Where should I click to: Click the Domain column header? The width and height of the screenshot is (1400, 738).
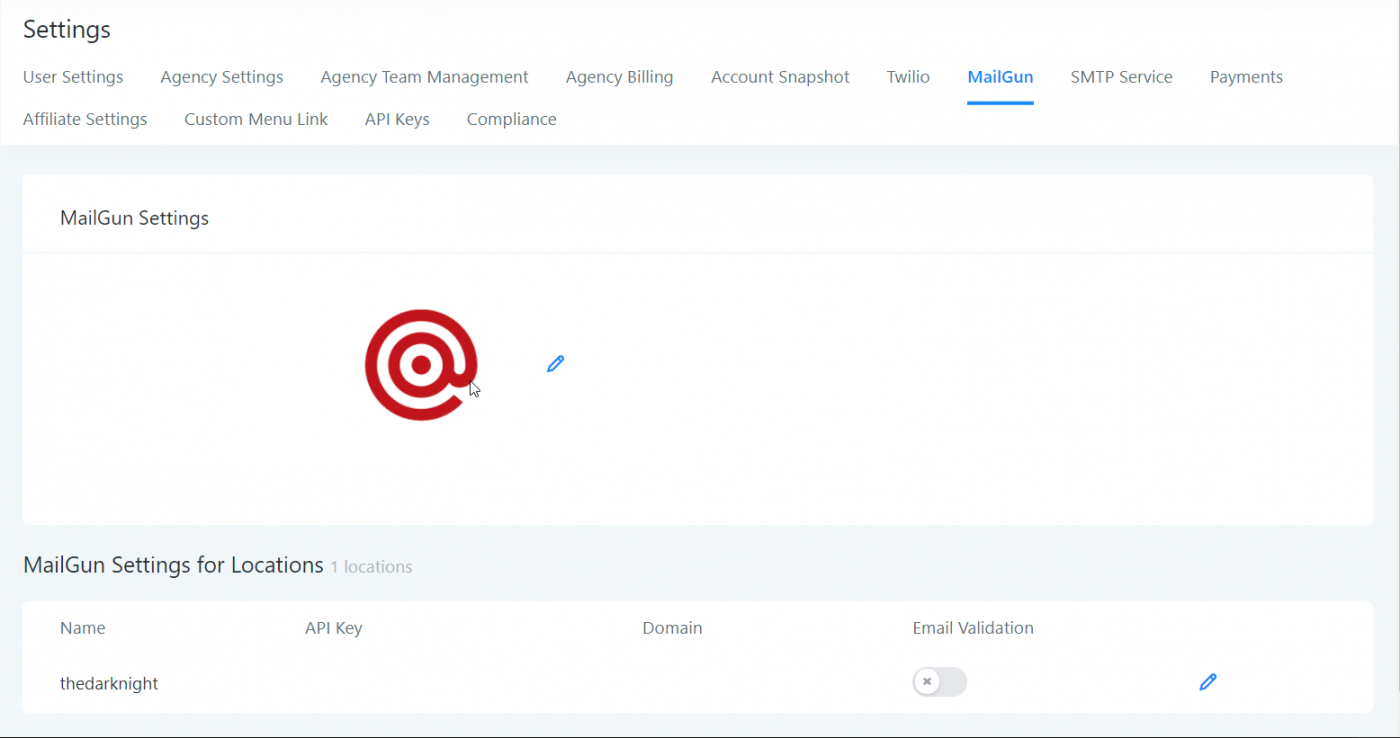[673, 628]
